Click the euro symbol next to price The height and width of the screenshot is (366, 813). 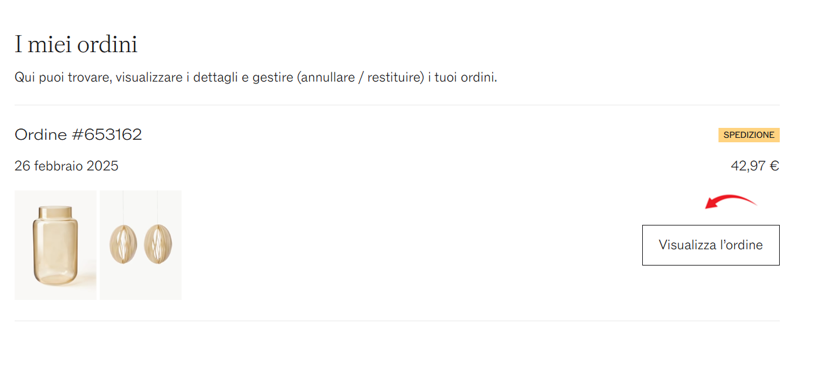774,166
